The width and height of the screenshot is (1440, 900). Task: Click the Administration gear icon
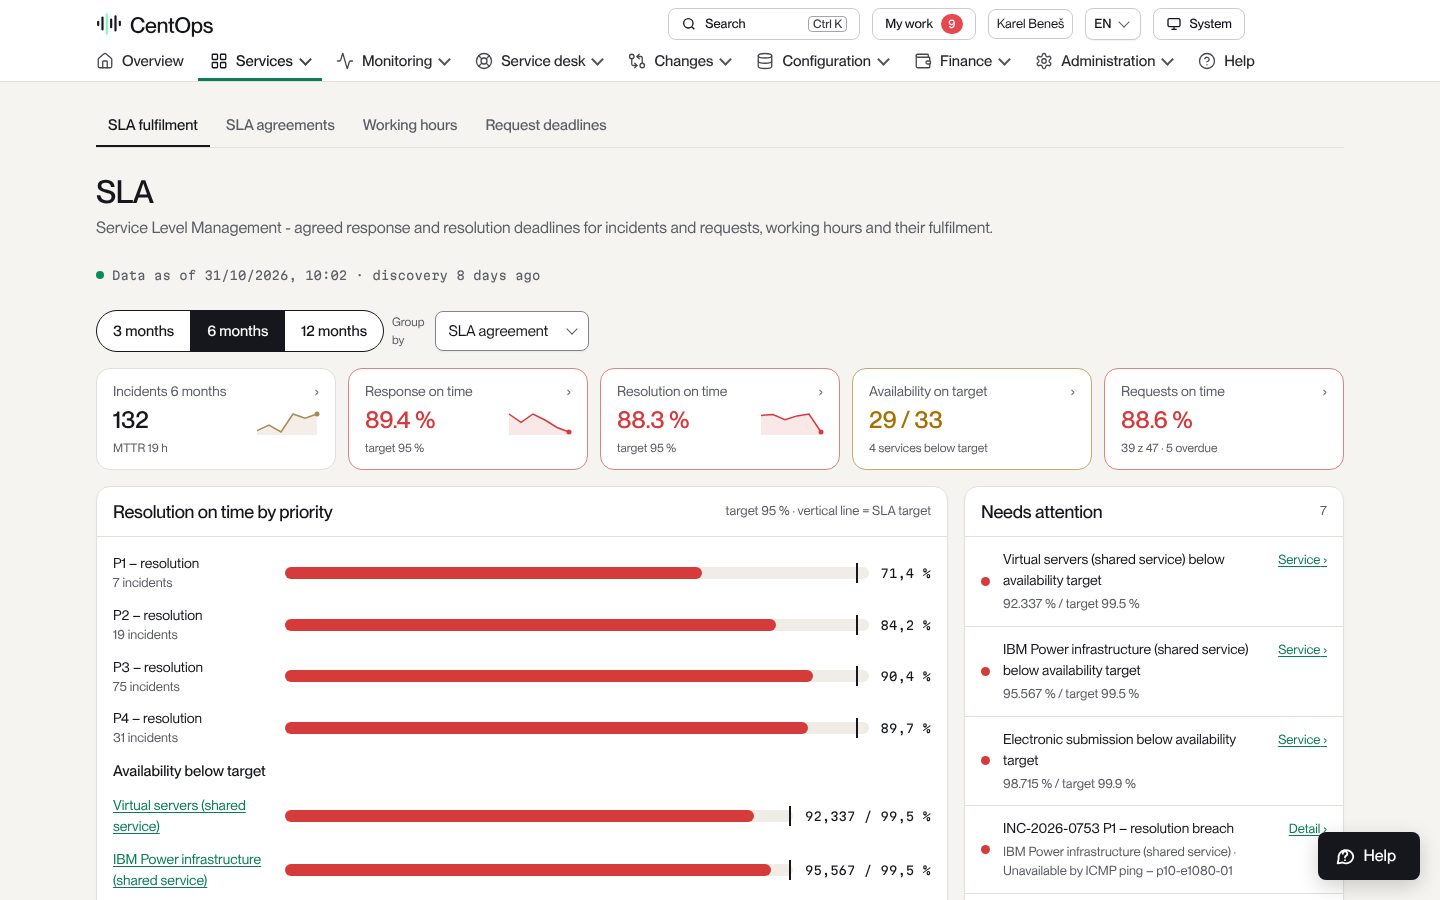1044,61
